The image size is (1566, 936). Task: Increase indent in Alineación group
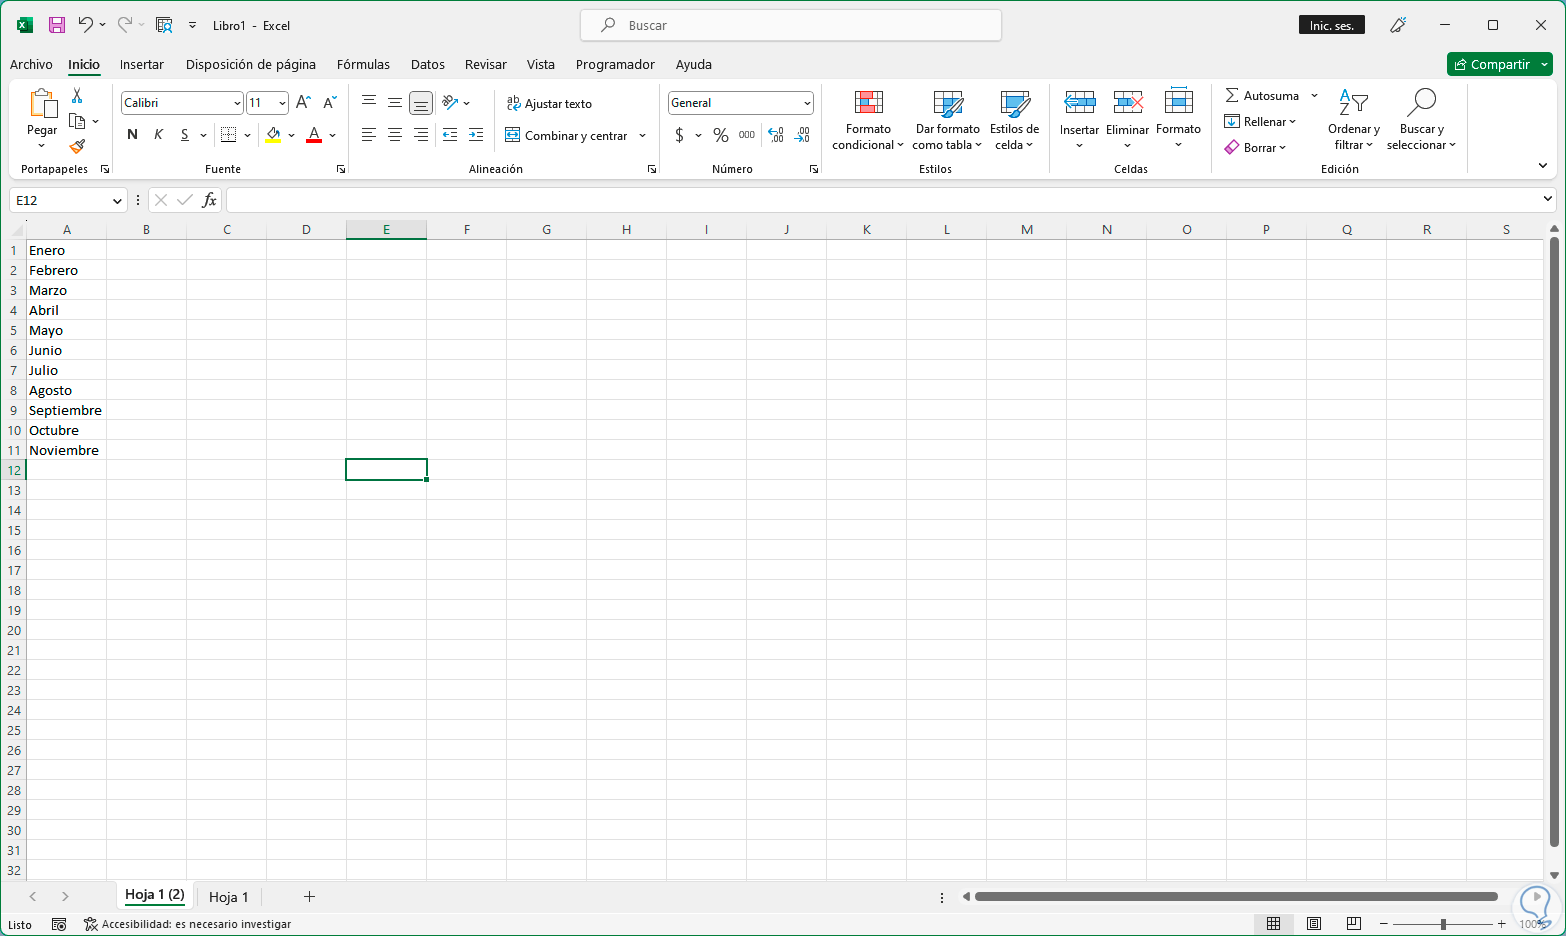coord(476,135)
